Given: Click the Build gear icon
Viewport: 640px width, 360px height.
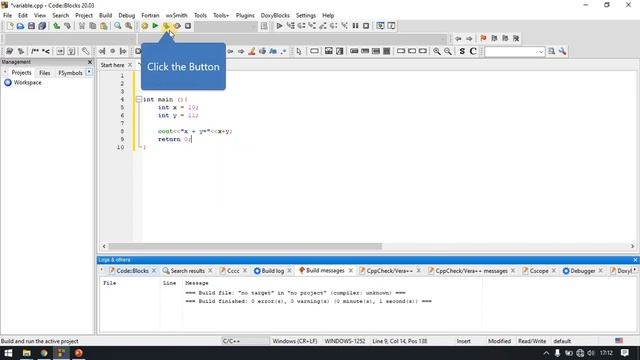Looking at the screenshot, I should 144,26.
